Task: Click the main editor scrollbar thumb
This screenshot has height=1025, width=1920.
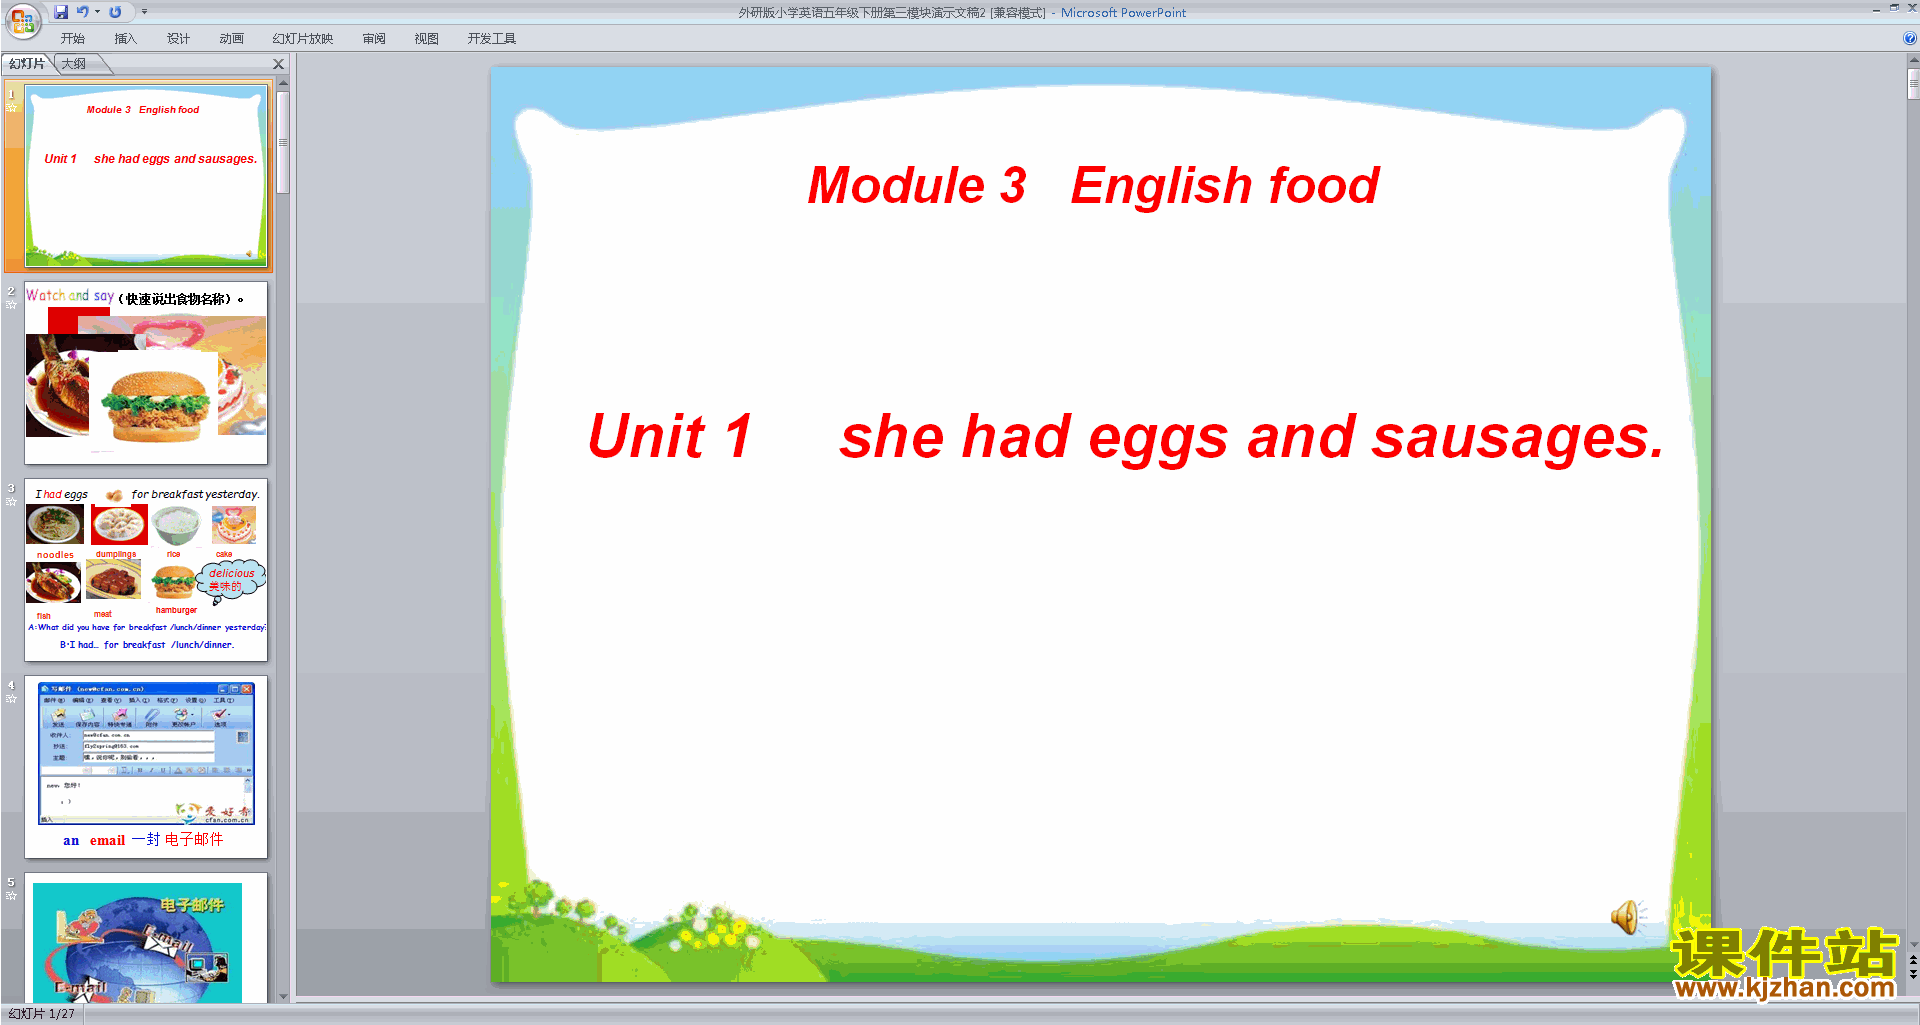Action: tap(1913, 84)
